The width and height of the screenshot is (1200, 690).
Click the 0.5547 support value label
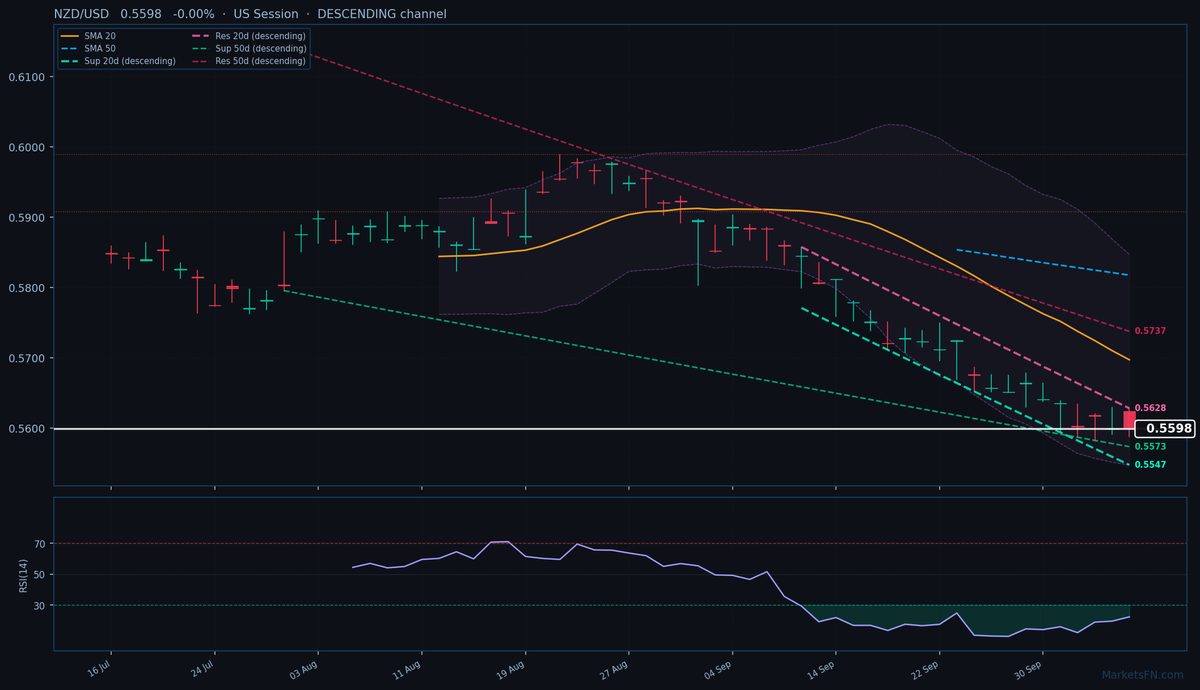pyautogui.click(x=1150, y=465)
